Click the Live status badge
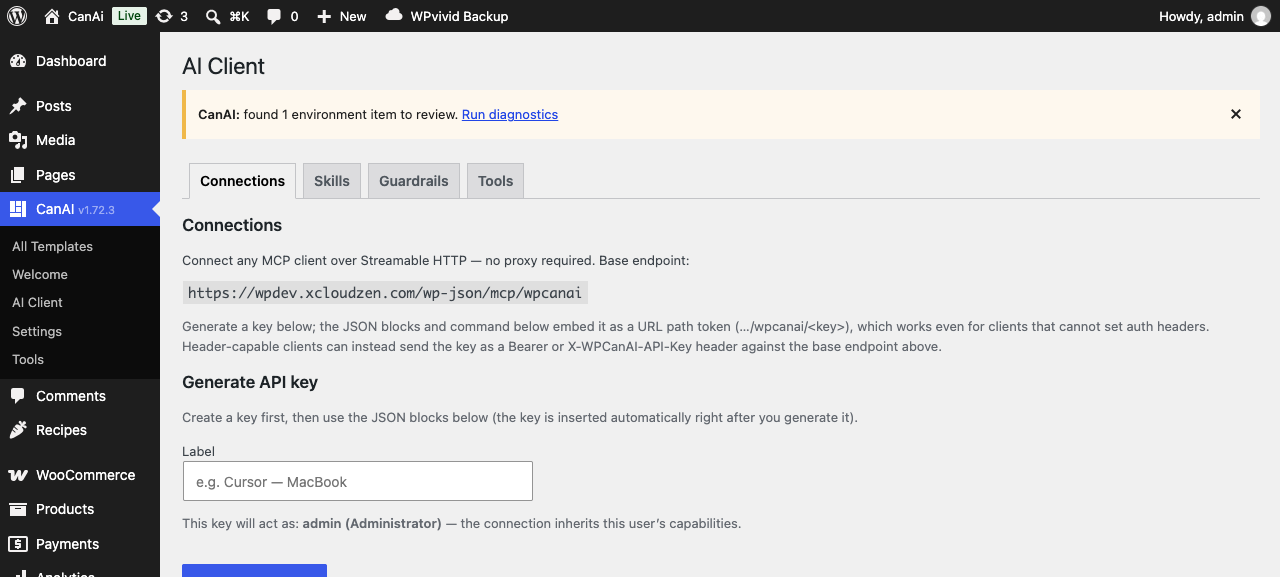This screenshot has height=577, width=1280. coord(128,16)
